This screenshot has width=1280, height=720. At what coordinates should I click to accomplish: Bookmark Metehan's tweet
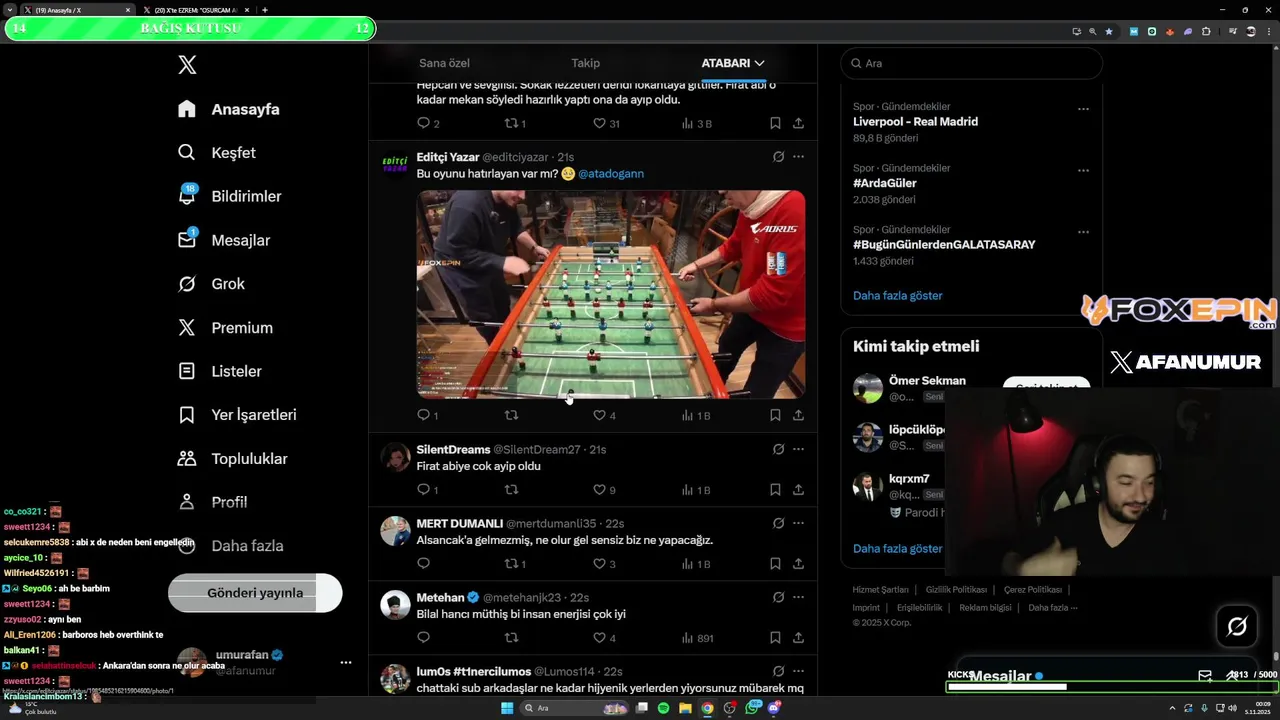point(775,638)
